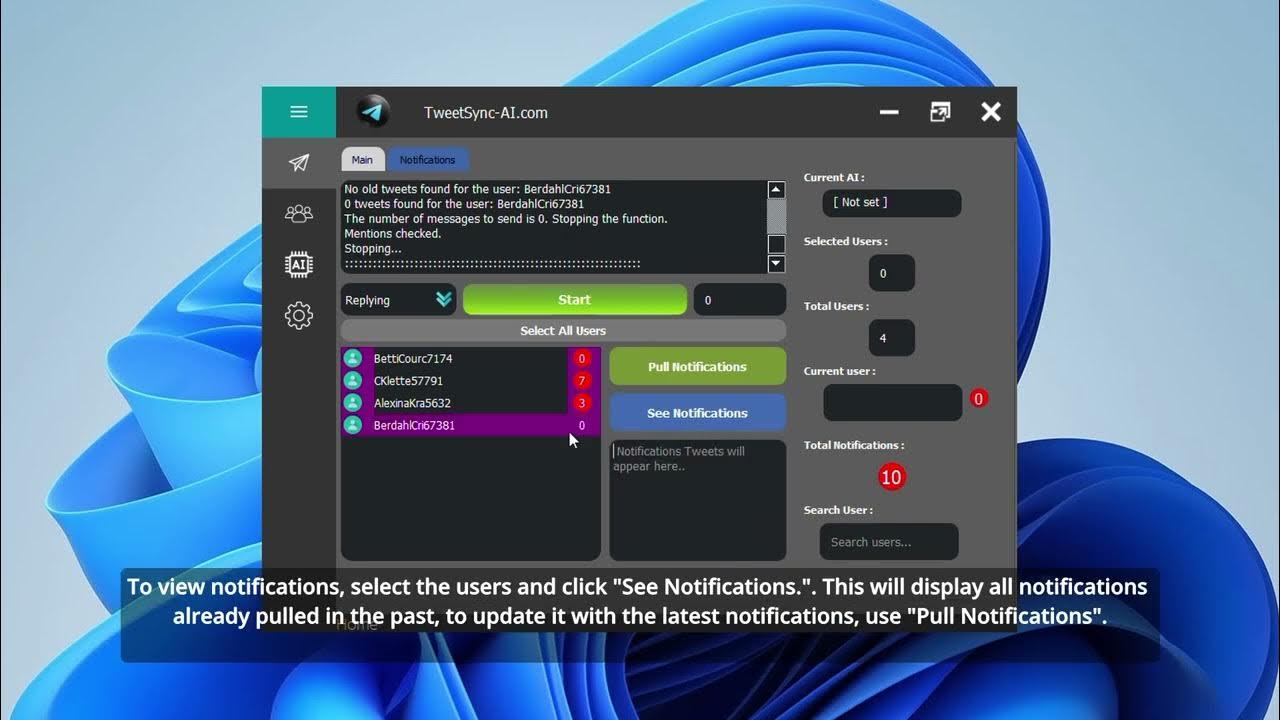Click the red Total Notifications badge showing 10
Screen dimensions: 1280x720
(x=890, y=477)
